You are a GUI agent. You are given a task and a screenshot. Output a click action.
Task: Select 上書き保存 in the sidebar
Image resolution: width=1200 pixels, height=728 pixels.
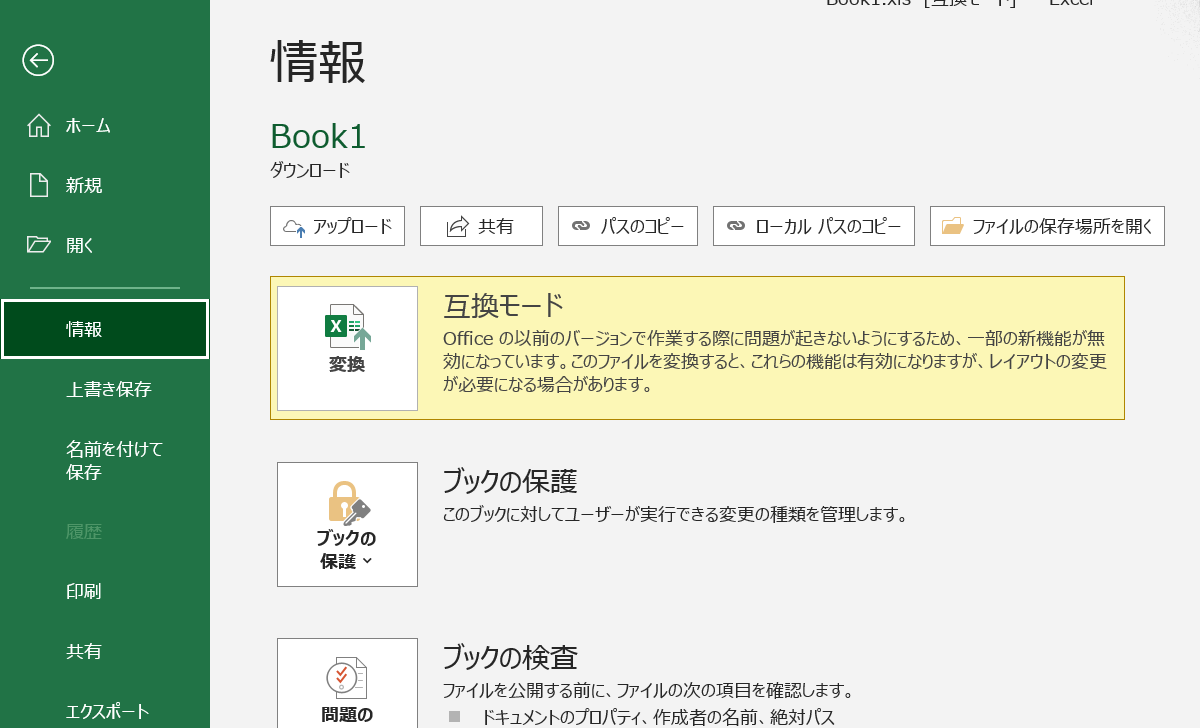click(x=108, y=389)
